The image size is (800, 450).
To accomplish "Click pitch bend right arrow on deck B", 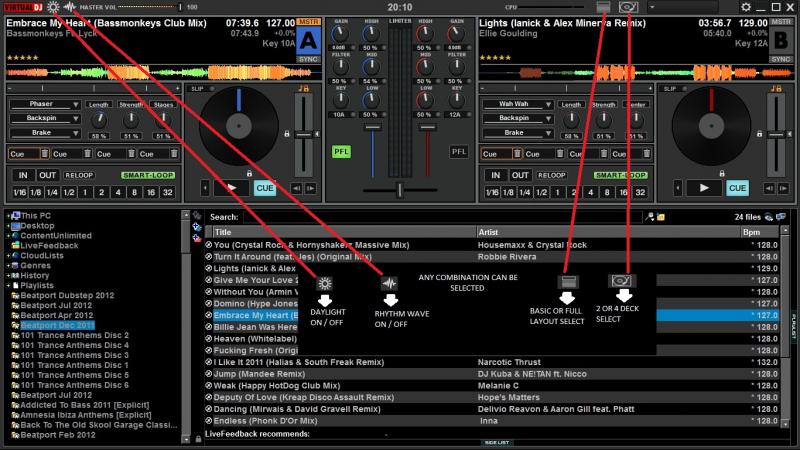I will pos(783,188).
